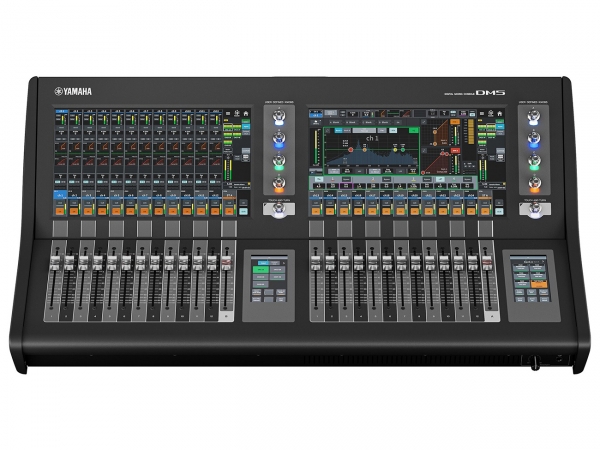
Task: Select the orange-lit knob, right user-defined knobs
Action: pos(534,184)
